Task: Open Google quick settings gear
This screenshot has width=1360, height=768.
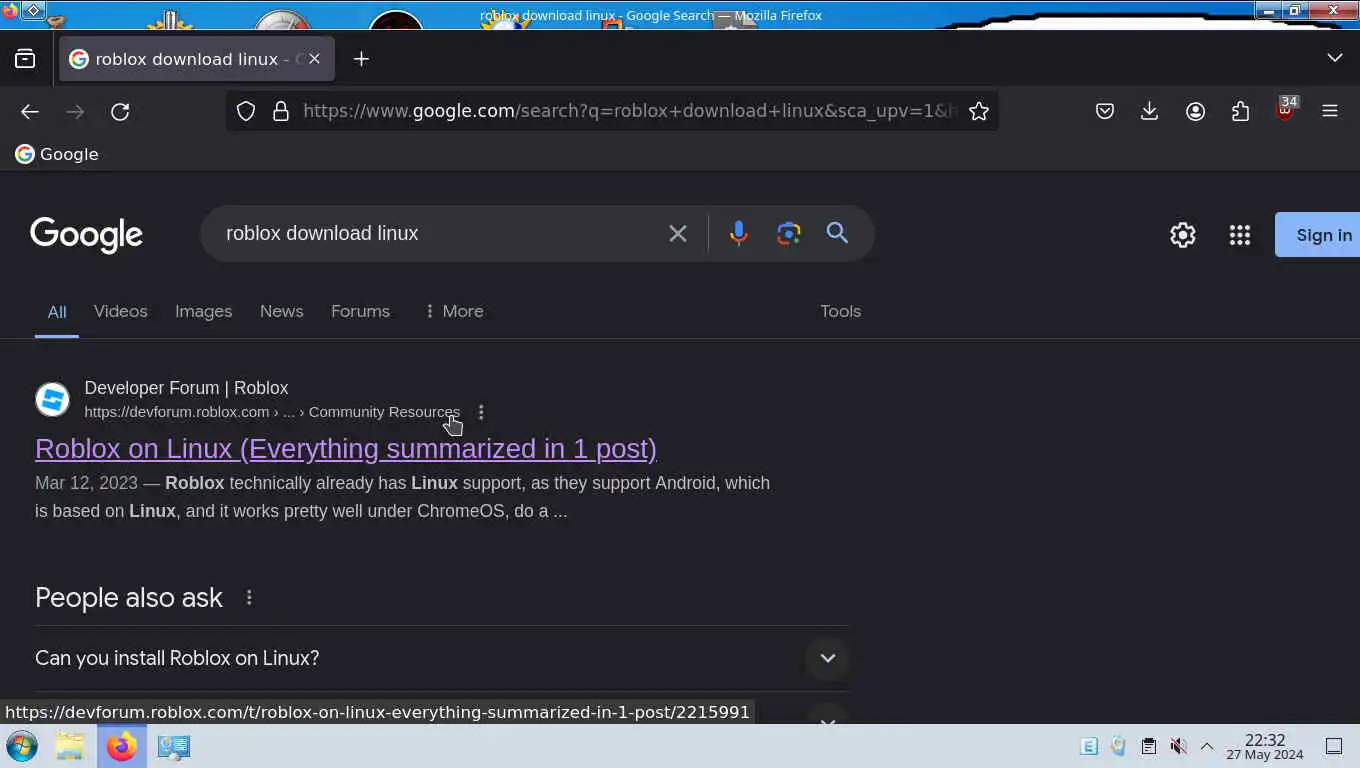Action: (x=1183, y=235)
